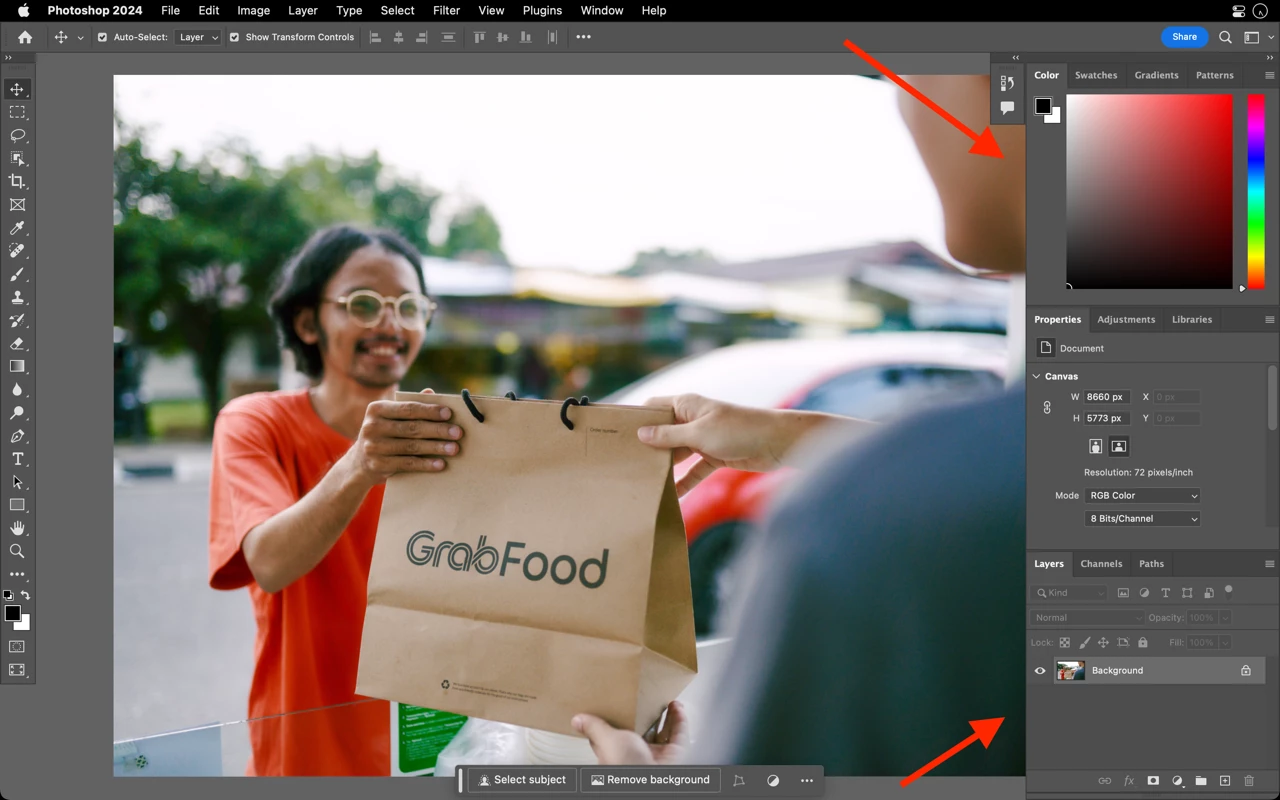Open the 8 Bits/Channel dropdown

click(x=1142, y=519)
